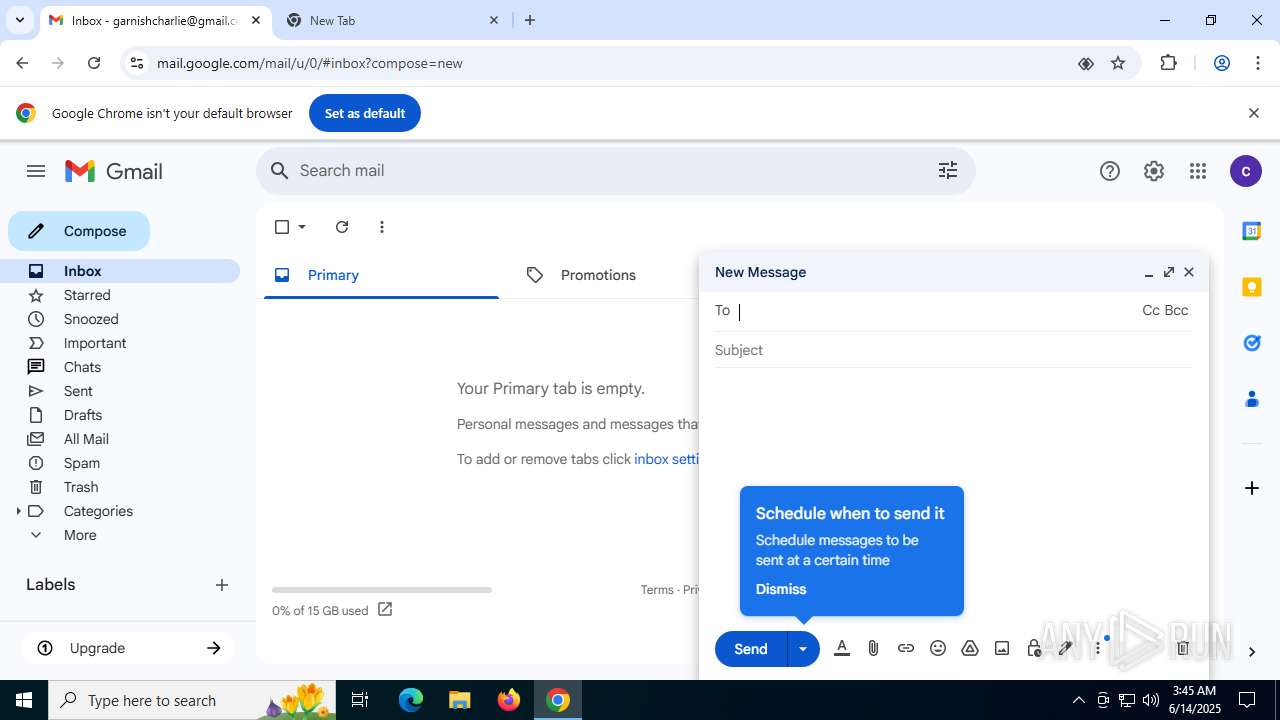Hide side panel arrow at bottom right
Image resolution: width=1280 pixels, height=720 pixels.
click(1251, 652)
